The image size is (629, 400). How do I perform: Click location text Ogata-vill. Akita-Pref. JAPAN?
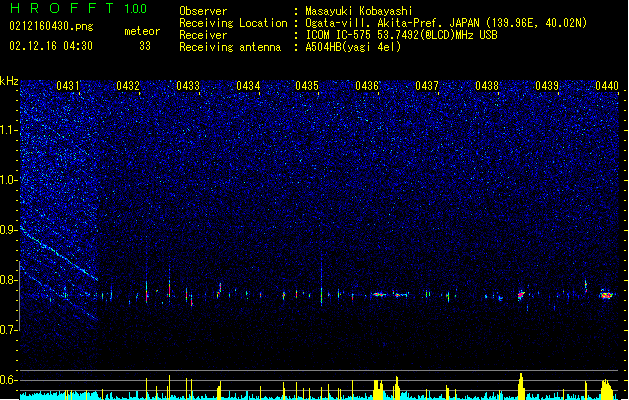point(392,23)
